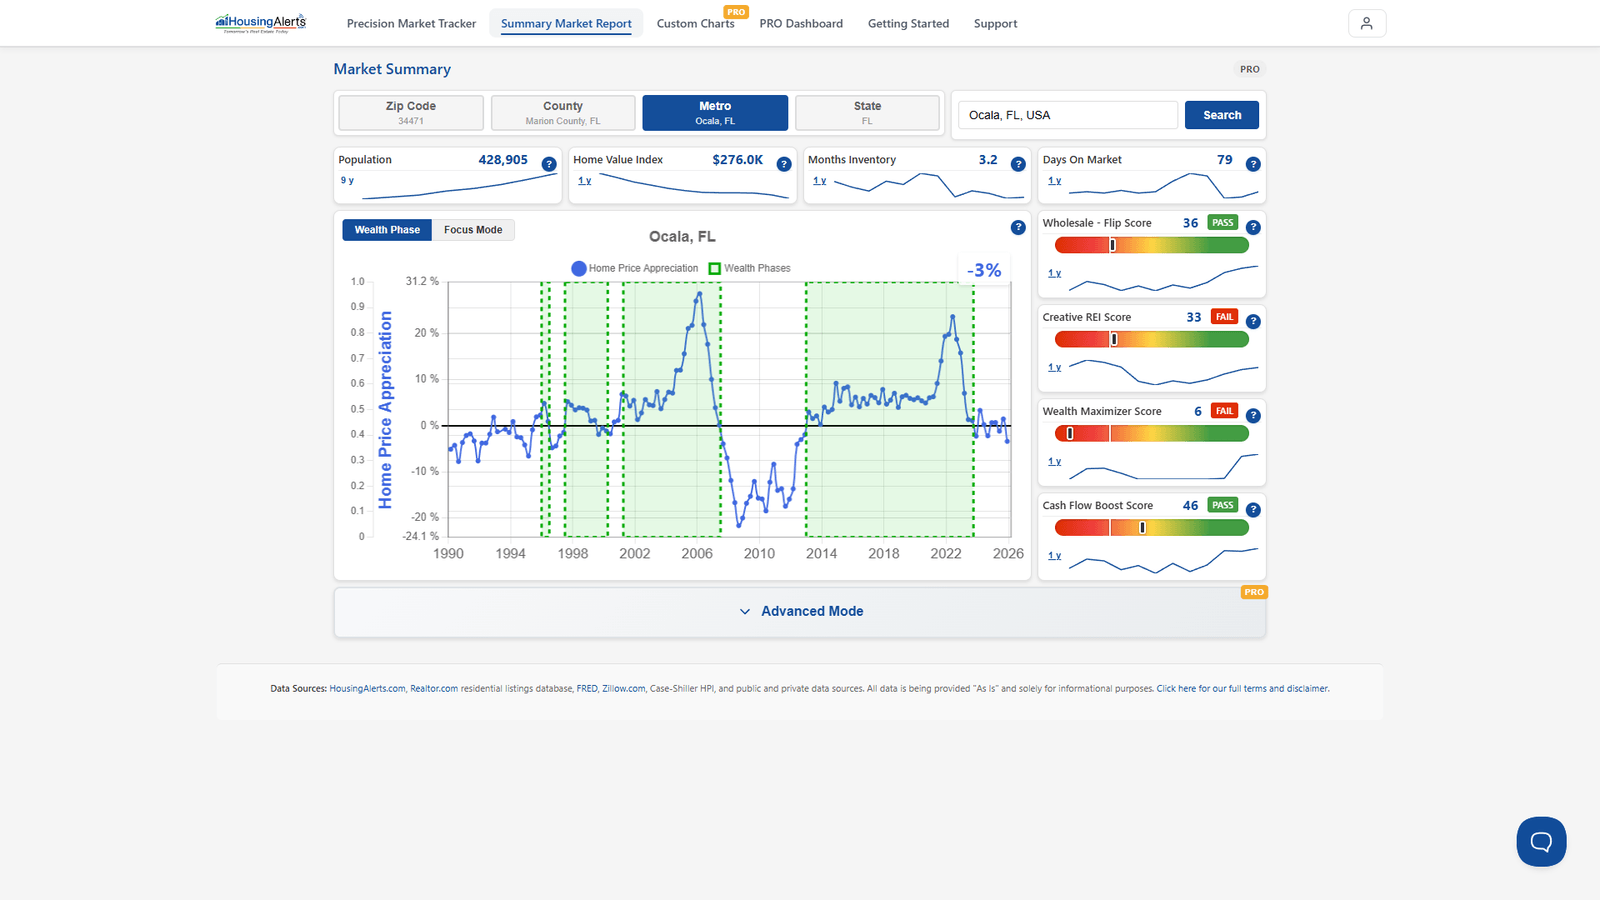Click the Home Value Index help icon
1600x900 pixels.
click(784, 164)
